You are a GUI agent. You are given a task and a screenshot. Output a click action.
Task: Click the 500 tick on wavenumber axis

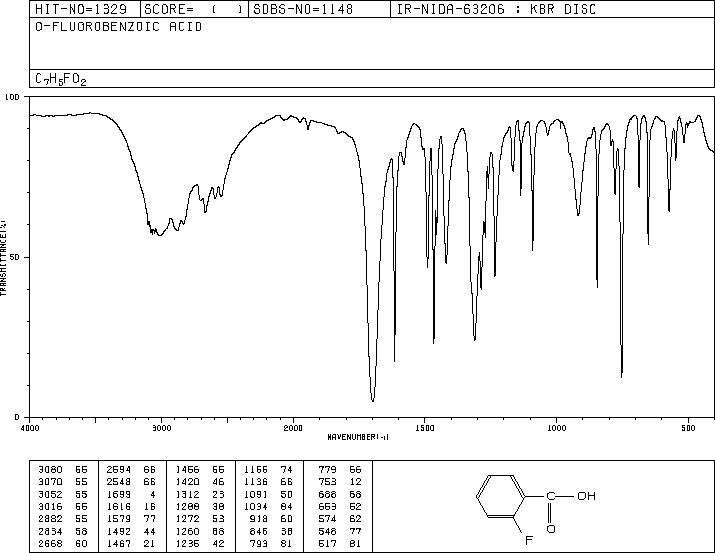[x=688, y=428]
